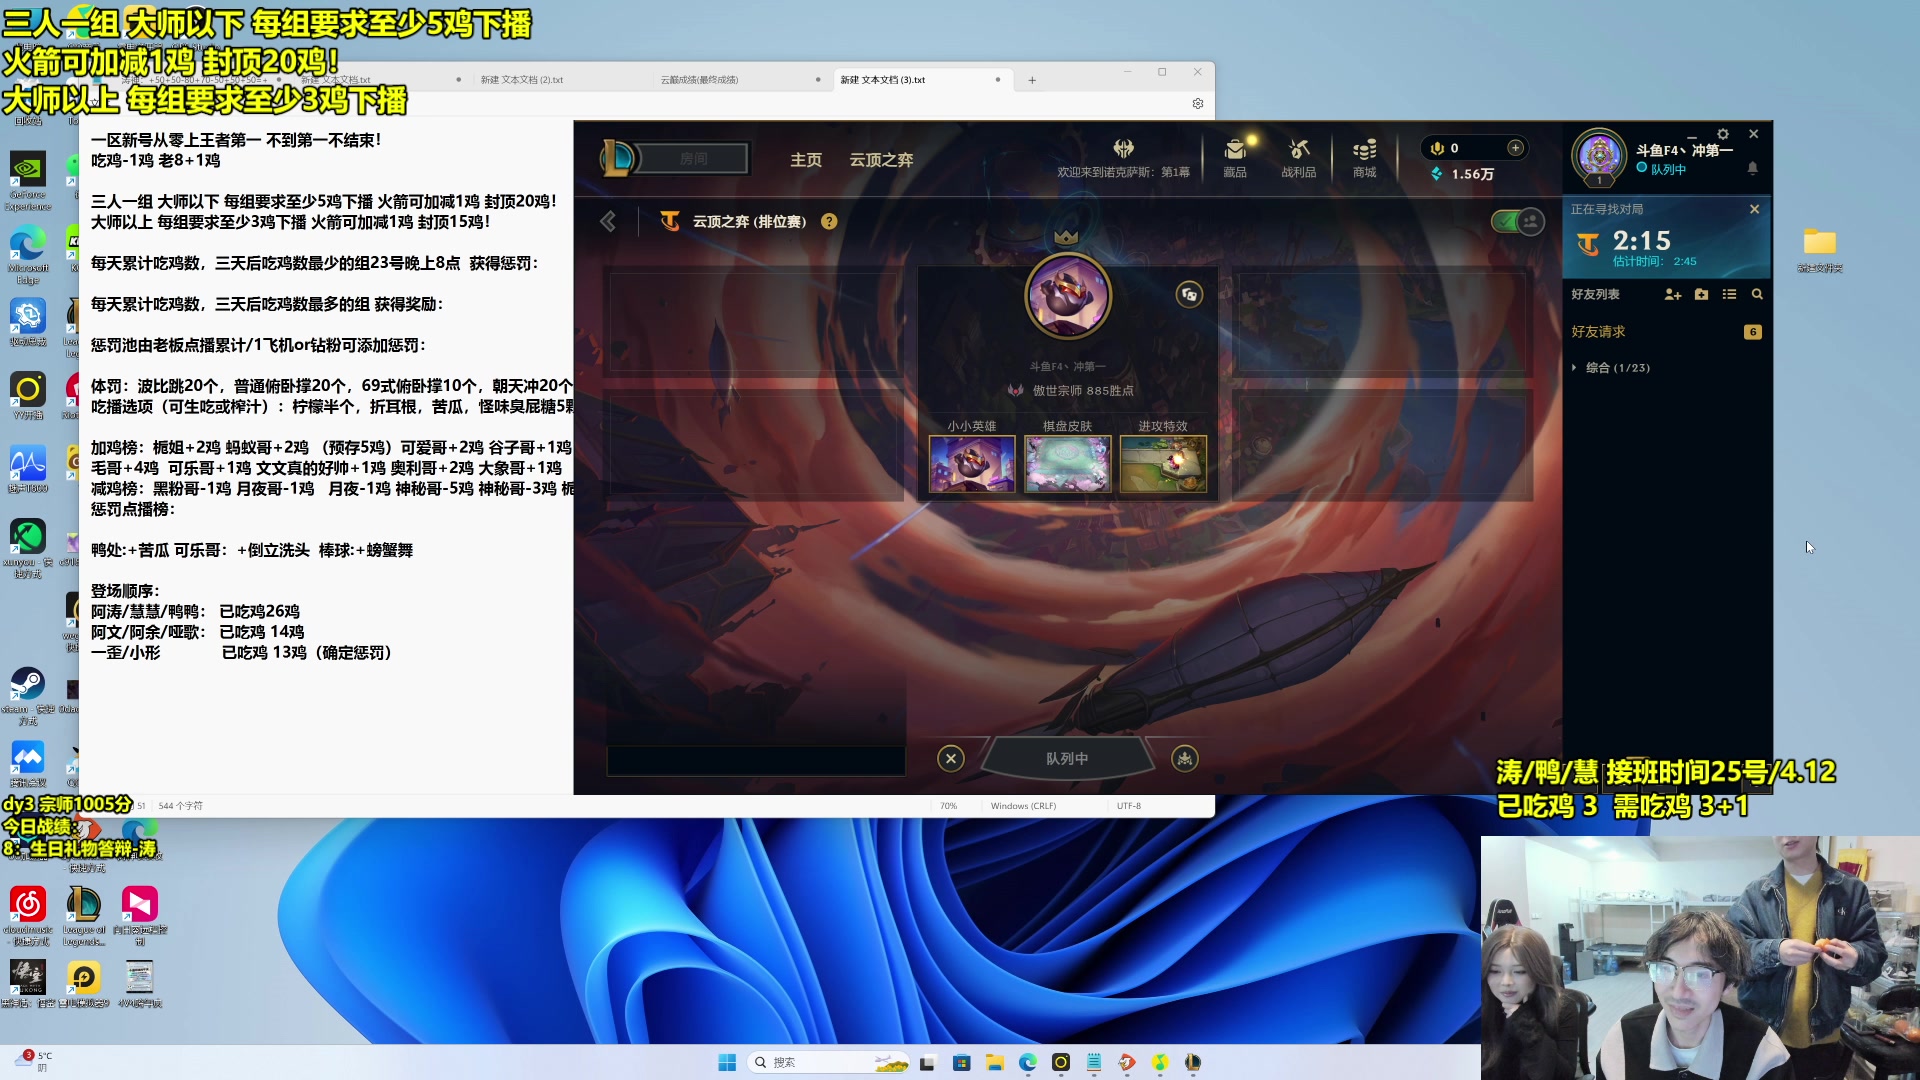The height and width of the screenshot is (1080, 1920).
Task: Open the 好友请求 friend requests row
Action: click(1665, 332)
